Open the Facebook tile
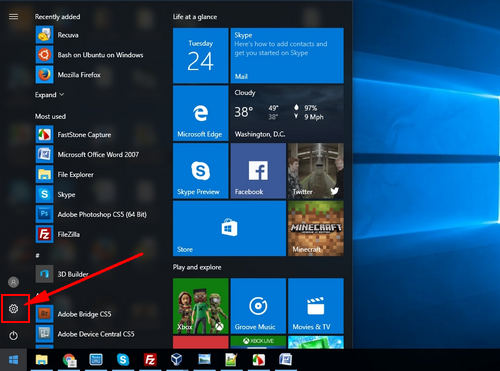 coord(258,171)
